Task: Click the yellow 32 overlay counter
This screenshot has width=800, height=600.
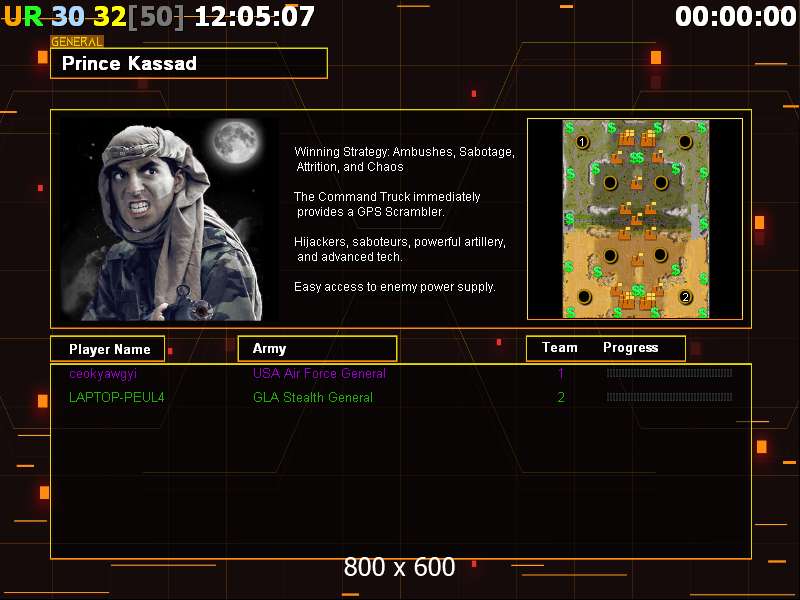Action: click(x=110, y=16)
